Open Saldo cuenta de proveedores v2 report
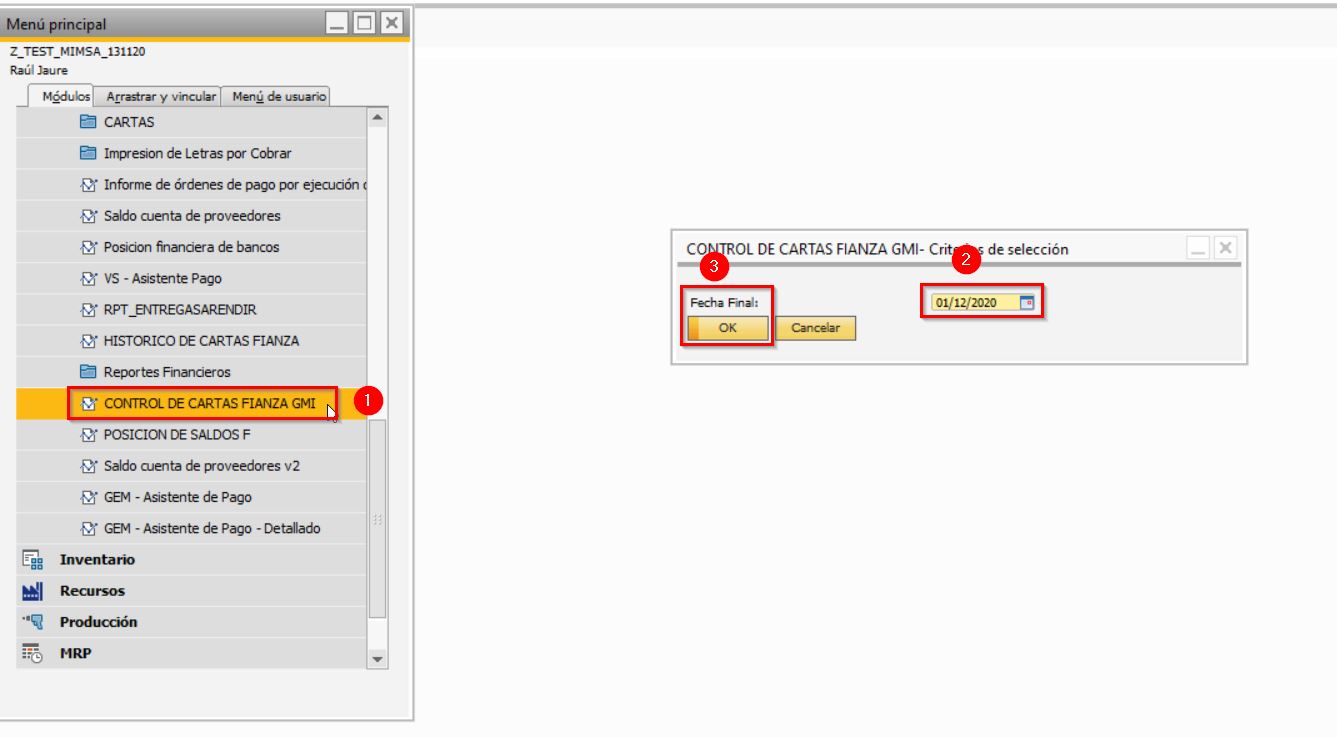This screenshot has height=737, width=1337. pyautogui.click(x=201, y=466)
